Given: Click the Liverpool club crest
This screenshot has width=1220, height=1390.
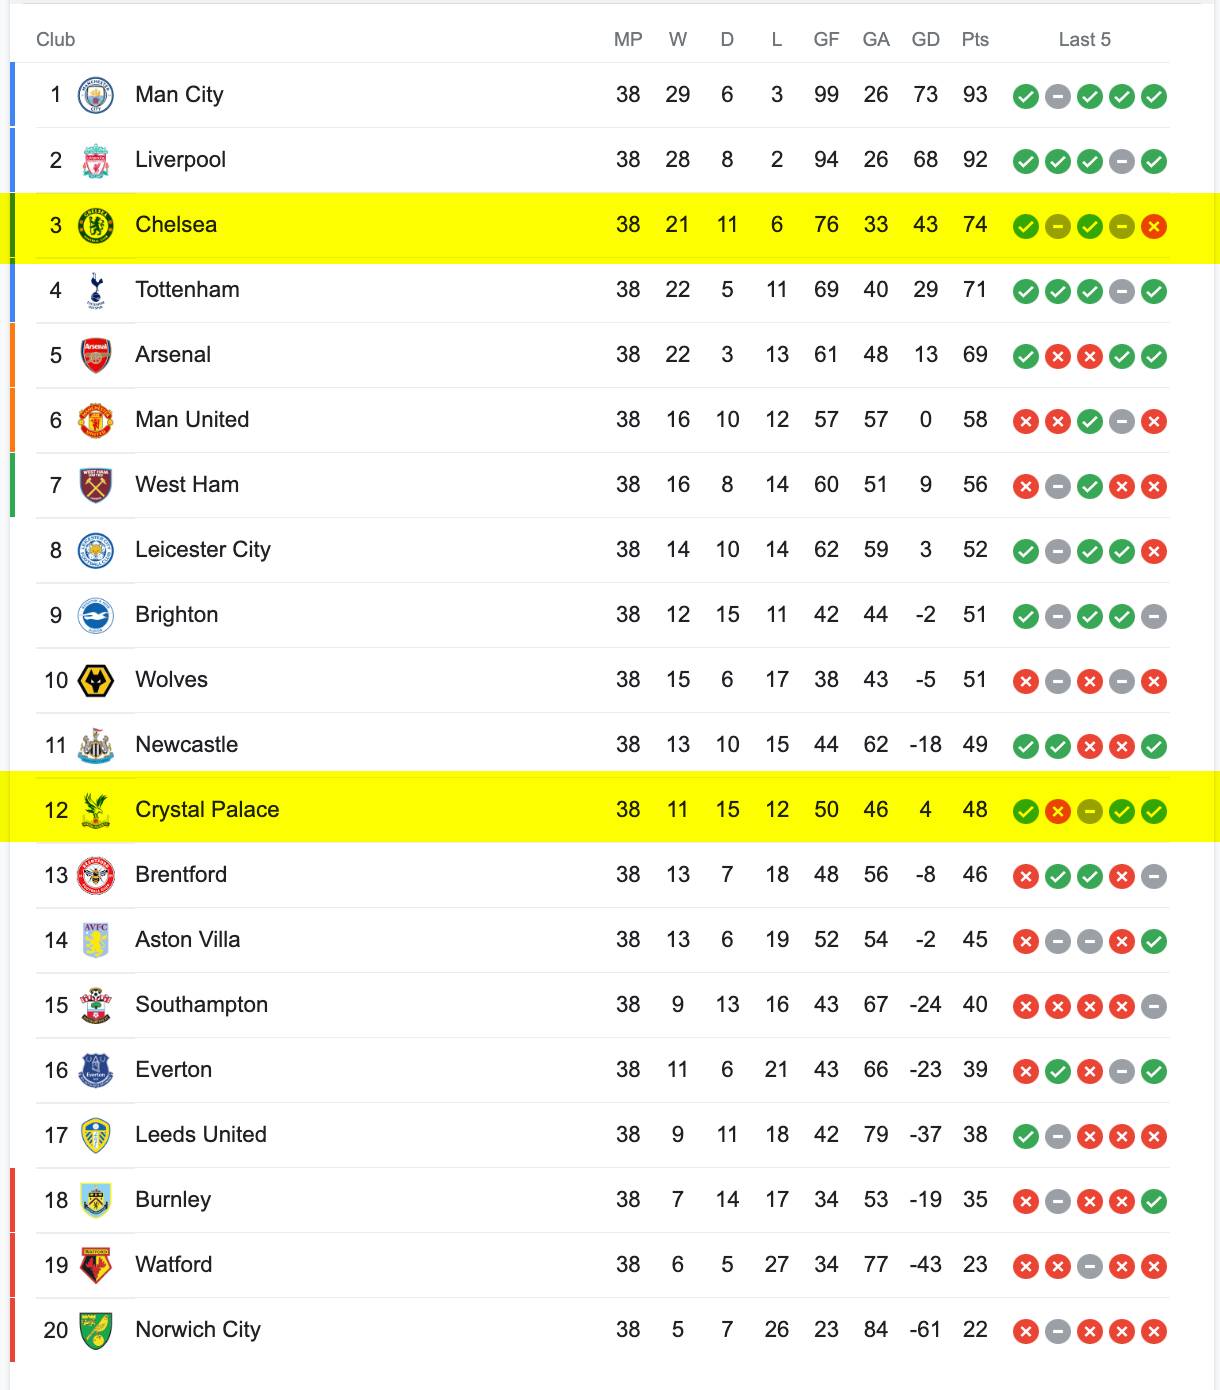Looking at the screenshot, I should (x=96, y=160).
